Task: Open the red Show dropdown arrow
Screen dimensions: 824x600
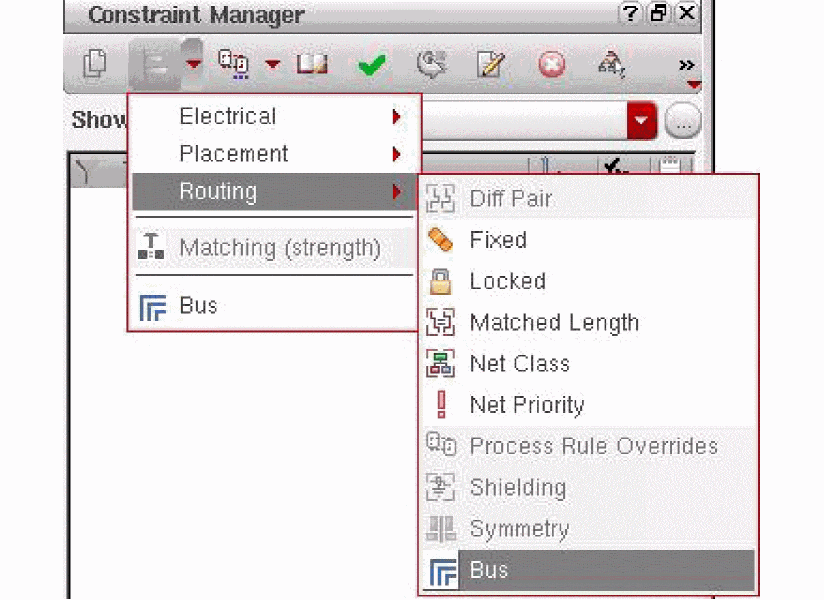Action: click(642, 121)
